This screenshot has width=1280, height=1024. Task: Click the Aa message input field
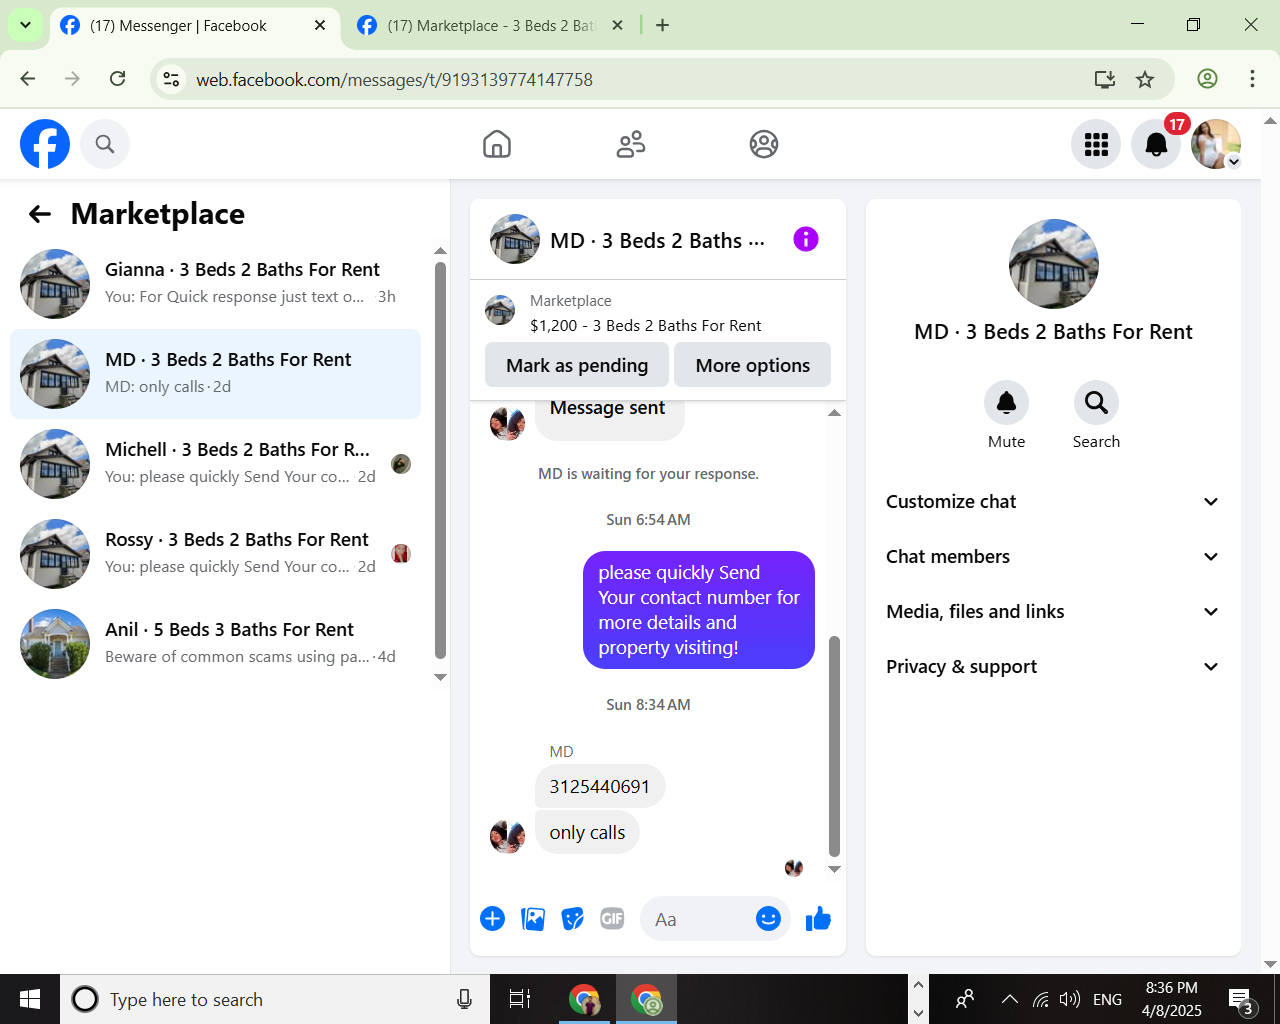pyautogui.click(x=700, y=919)
